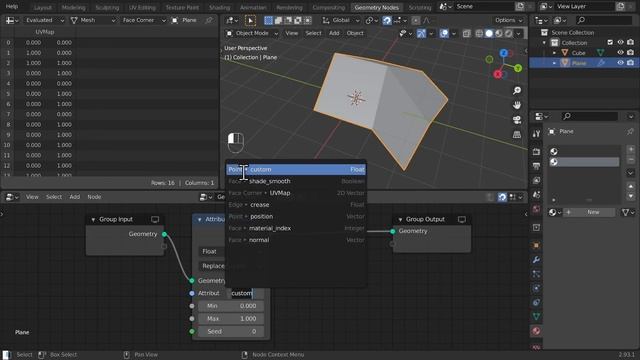Open the Particles properties tab
Image resolution: width=640 pixels, height=360 pixels.
coord(536,274)
